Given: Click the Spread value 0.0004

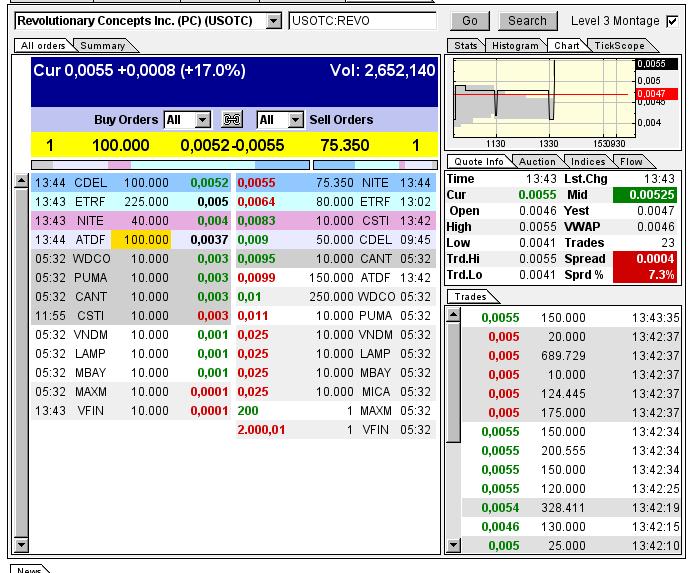Looking at the screenshot, I should click(645, 259).
